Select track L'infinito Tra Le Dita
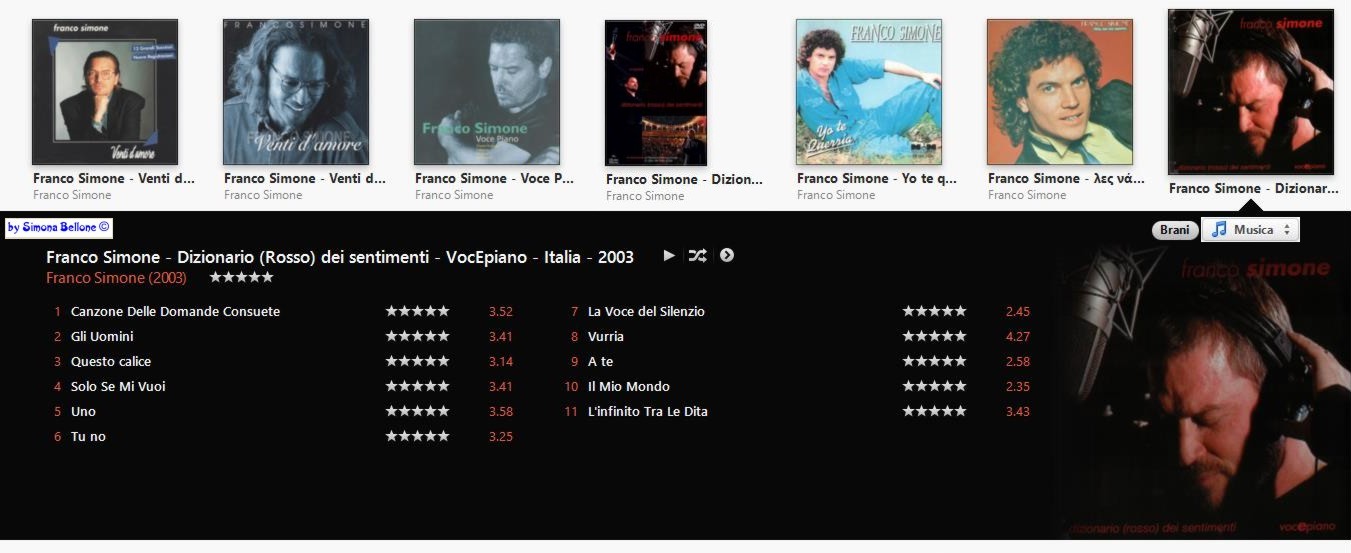The height and width of the screenshot is (553, 1351). (648, 411)
